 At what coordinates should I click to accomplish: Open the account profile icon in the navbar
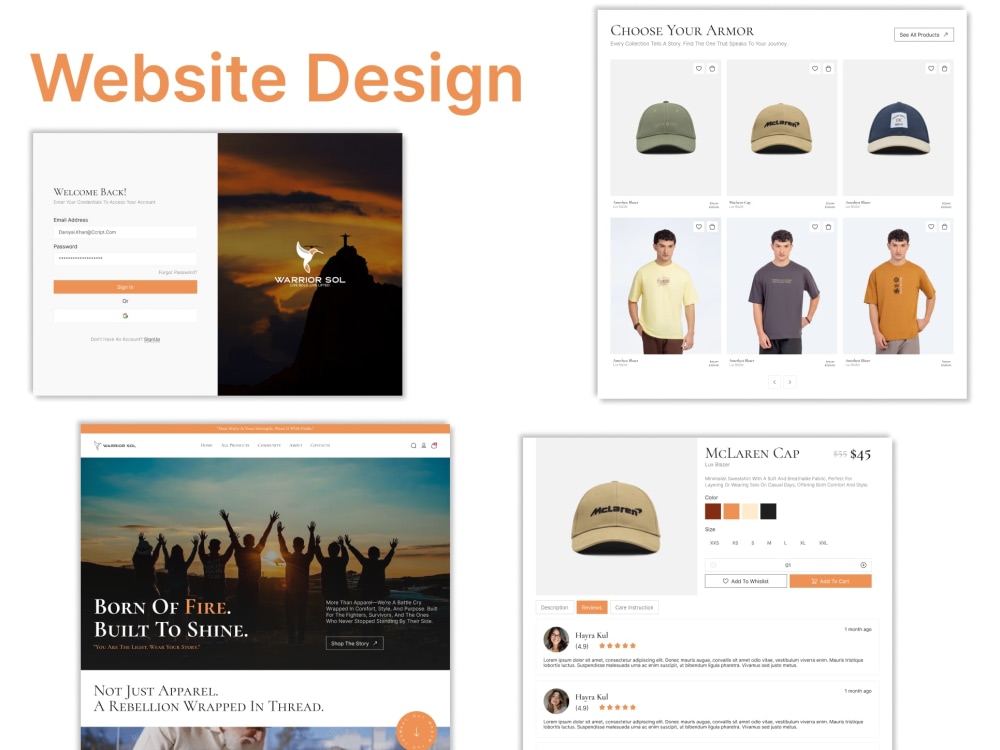pyautogui.click(x=423, y=445)
